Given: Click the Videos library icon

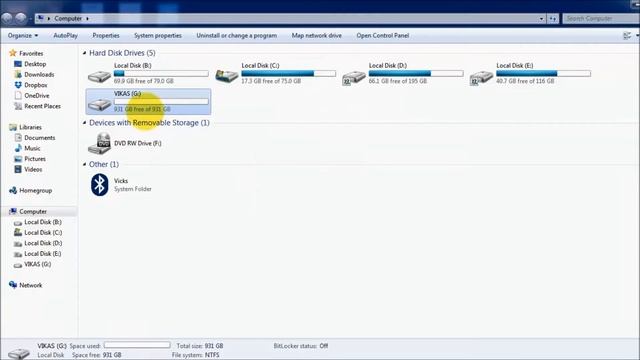Looking at the screenshot, I should (x=18, y=169).
